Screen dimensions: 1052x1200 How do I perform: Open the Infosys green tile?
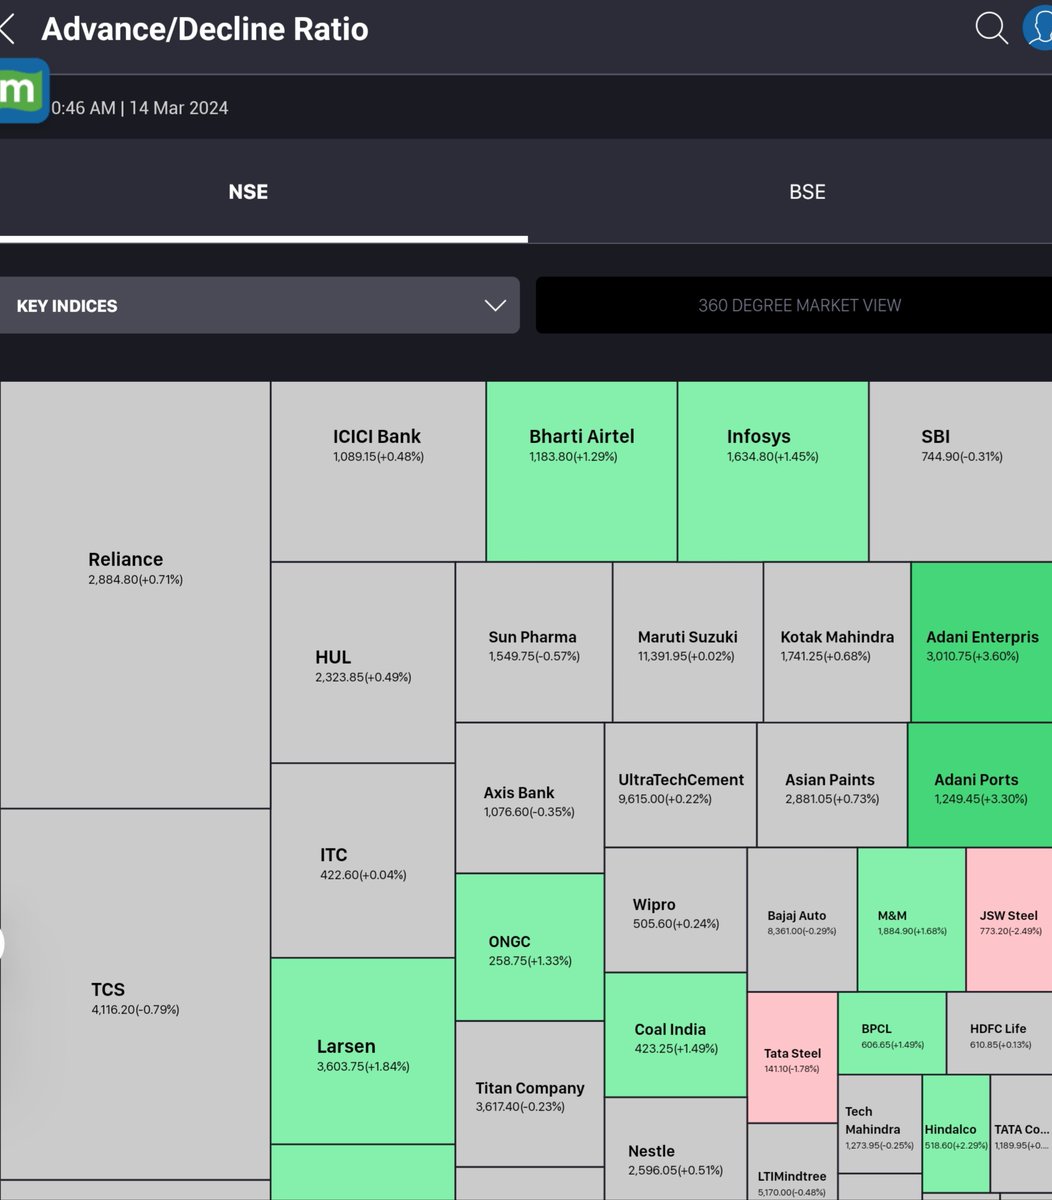coord(773,471)
